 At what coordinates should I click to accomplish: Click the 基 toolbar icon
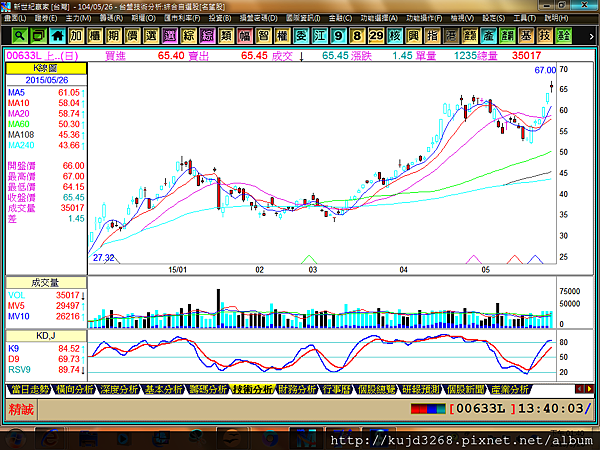click(x=526, y=36)
